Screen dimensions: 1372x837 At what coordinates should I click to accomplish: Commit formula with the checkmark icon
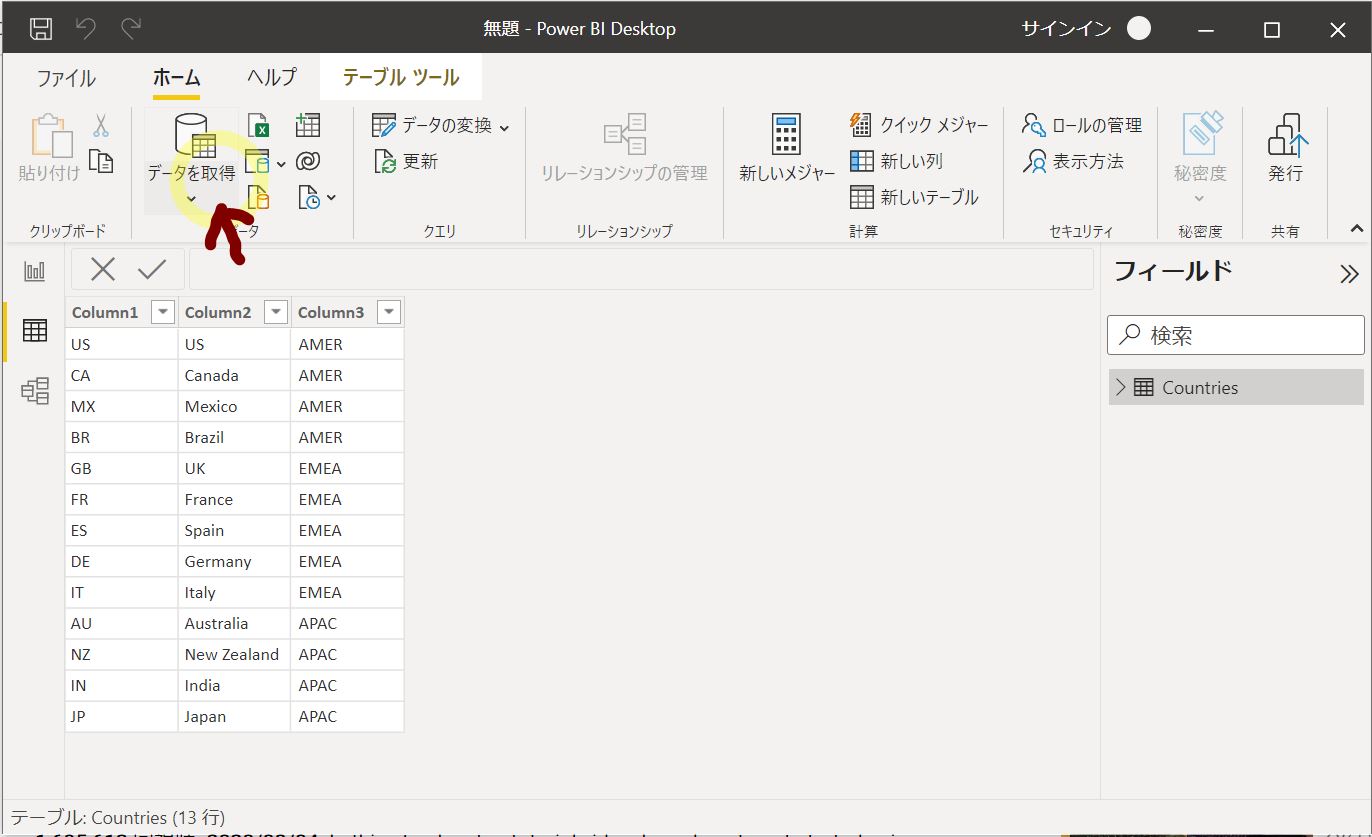(x=152, y=269)
